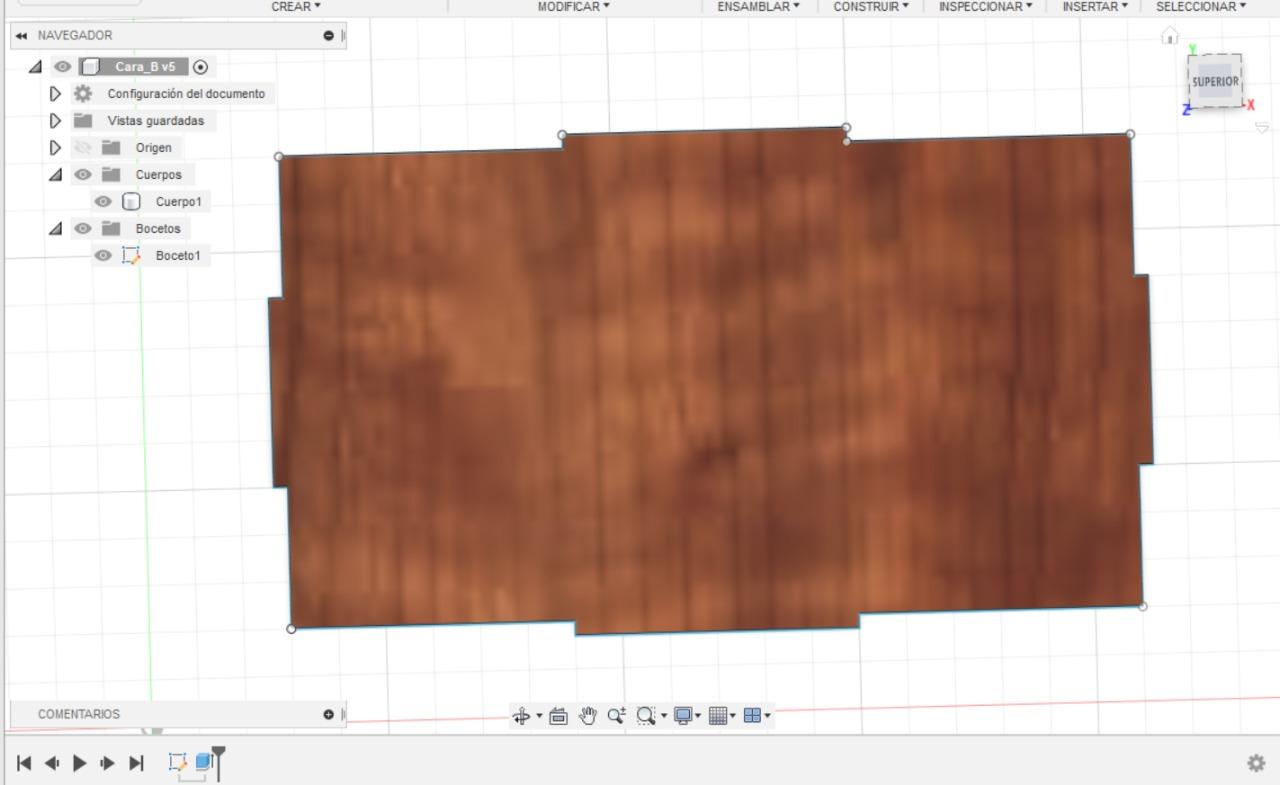Click the ViewCube home icon
This screenshot has width=1280, height=785.
1169,37
